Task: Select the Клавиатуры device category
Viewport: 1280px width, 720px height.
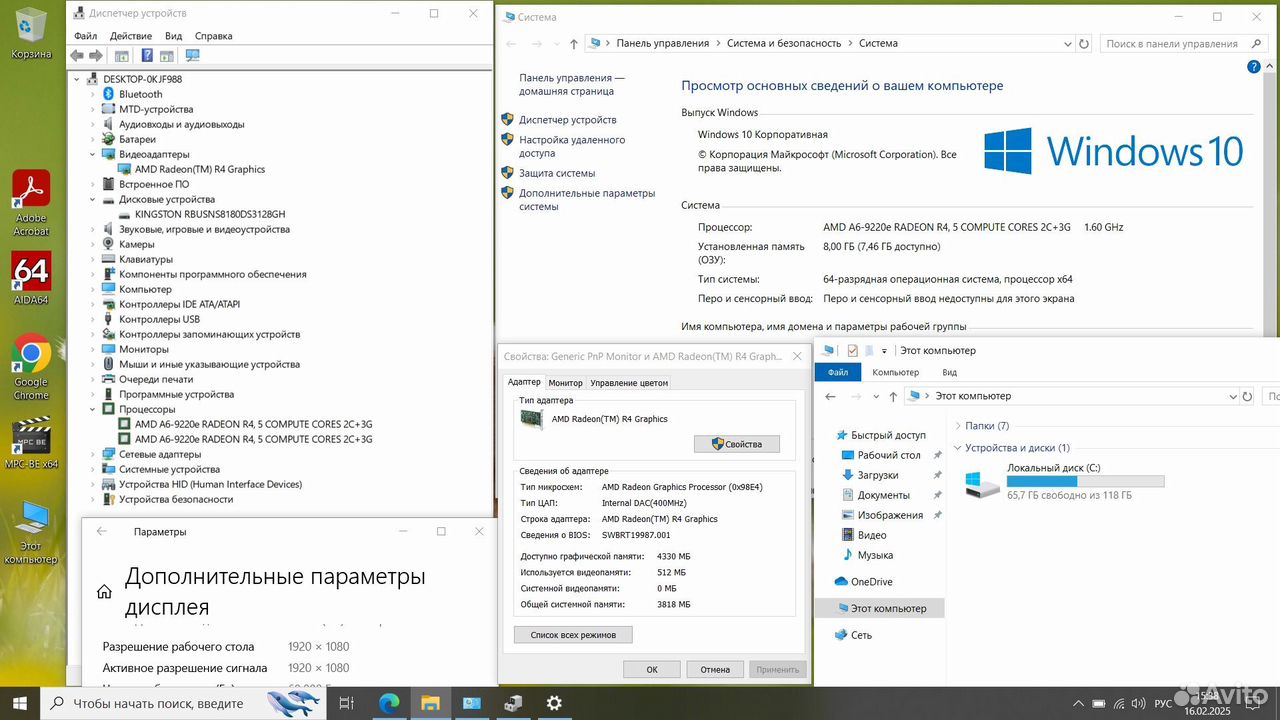Action: coord(146,259)
